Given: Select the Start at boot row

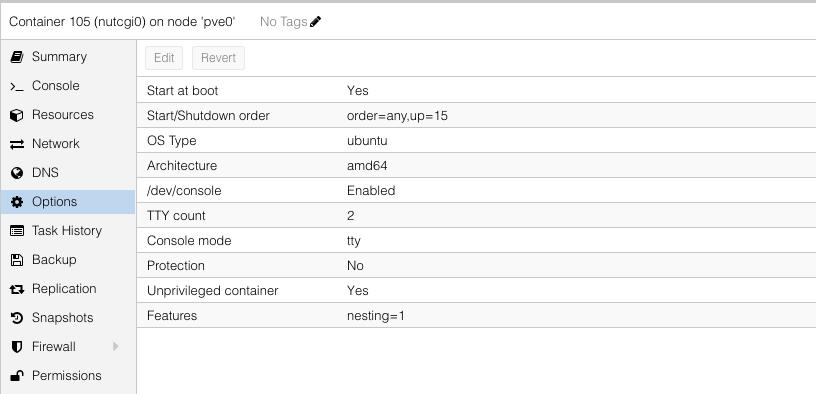Looking at the screenshot, I should point(476,91).
